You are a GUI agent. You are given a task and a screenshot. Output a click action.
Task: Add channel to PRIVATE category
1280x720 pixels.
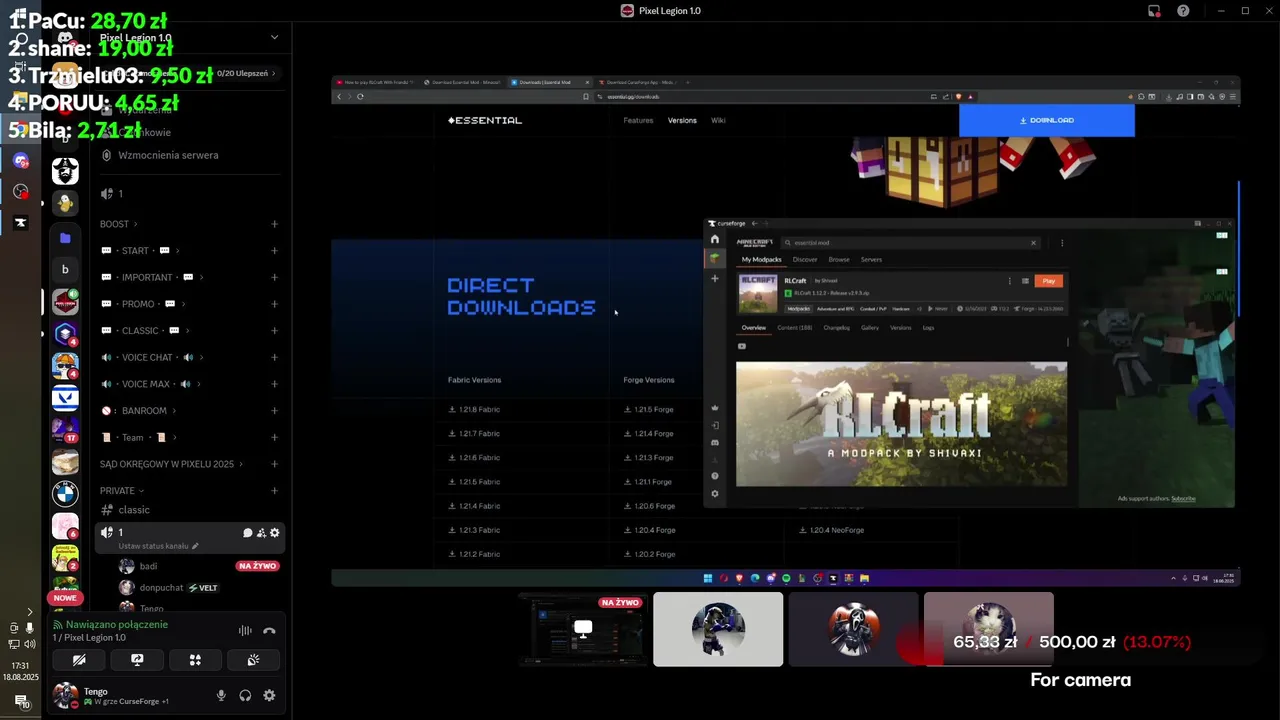(274, 491)
